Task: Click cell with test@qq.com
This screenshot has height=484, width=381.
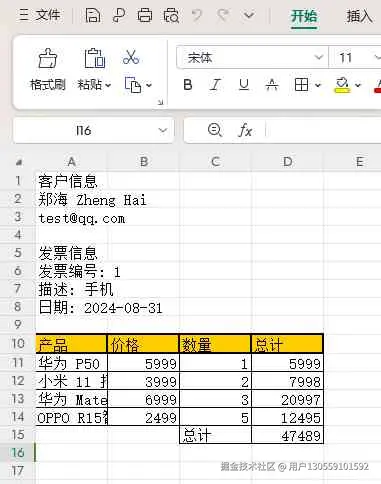Action: (x=71, y=217)
